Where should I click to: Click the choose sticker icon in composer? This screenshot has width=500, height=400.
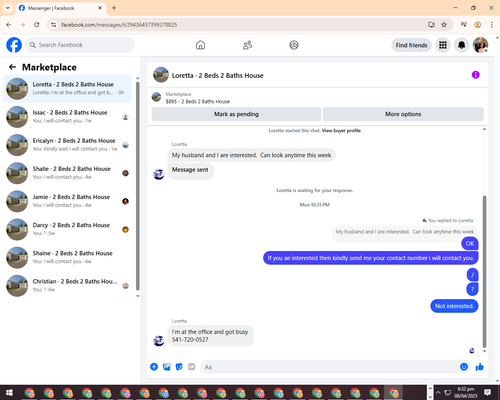coord(179,367)
